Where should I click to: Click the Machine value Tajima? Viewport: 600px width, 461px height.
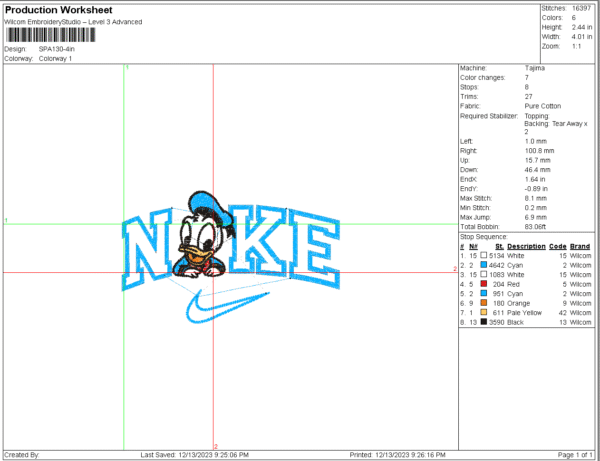(535, 68)
